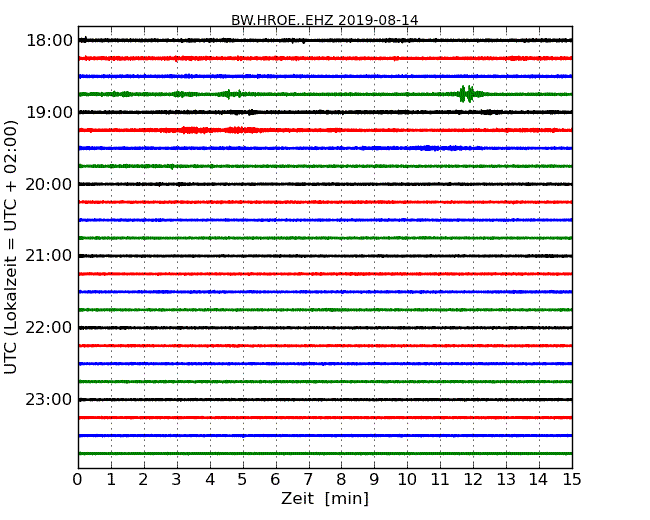Viewport: 650px width, 520px height.
Task: Click the red 19:15 burst near minute 5
Action: (x=242, y=130)
